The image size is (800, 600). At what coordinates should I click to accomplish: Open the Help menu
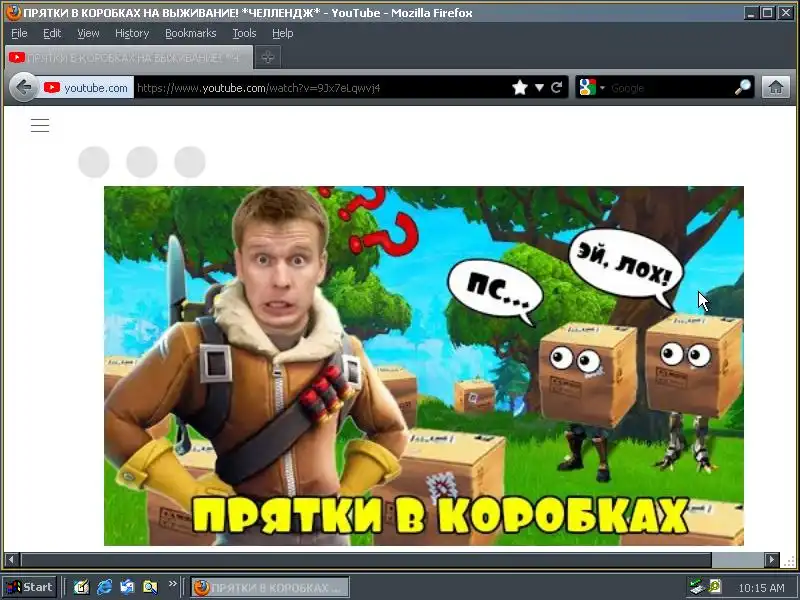(283, 33)
